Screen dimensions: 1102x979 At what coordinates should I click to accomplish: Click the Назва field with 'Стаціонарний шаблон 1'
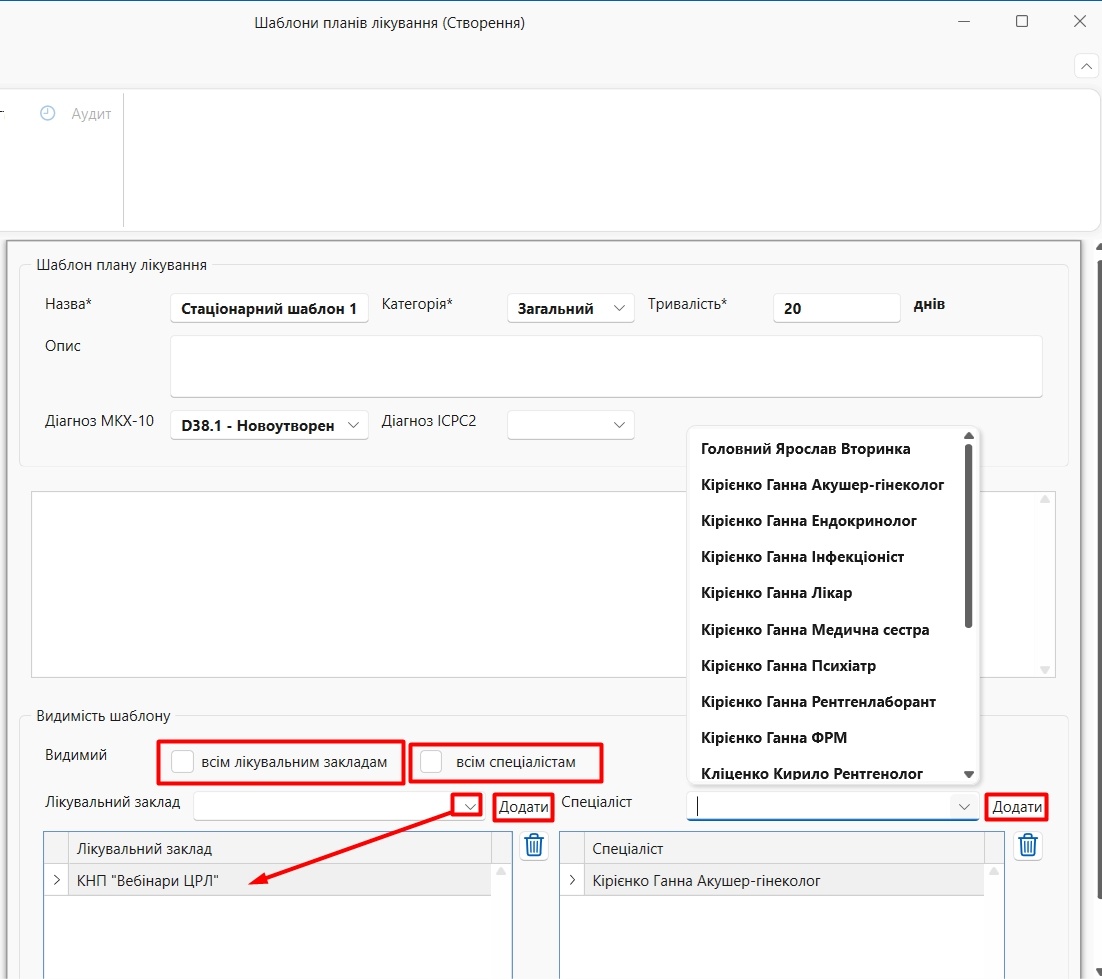(269, 309)
